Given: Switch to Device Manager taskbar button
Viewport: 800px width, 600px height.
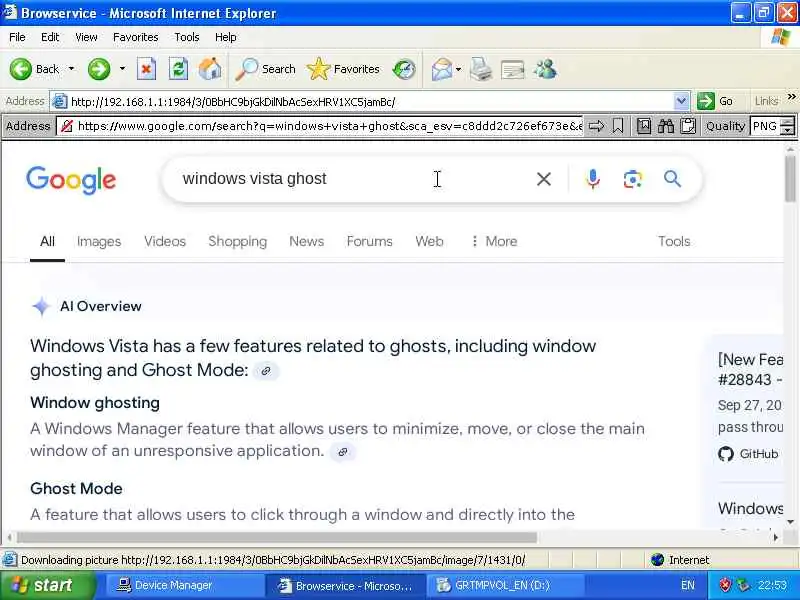Looking at the screenshot, I should click(x=184, y=585).
